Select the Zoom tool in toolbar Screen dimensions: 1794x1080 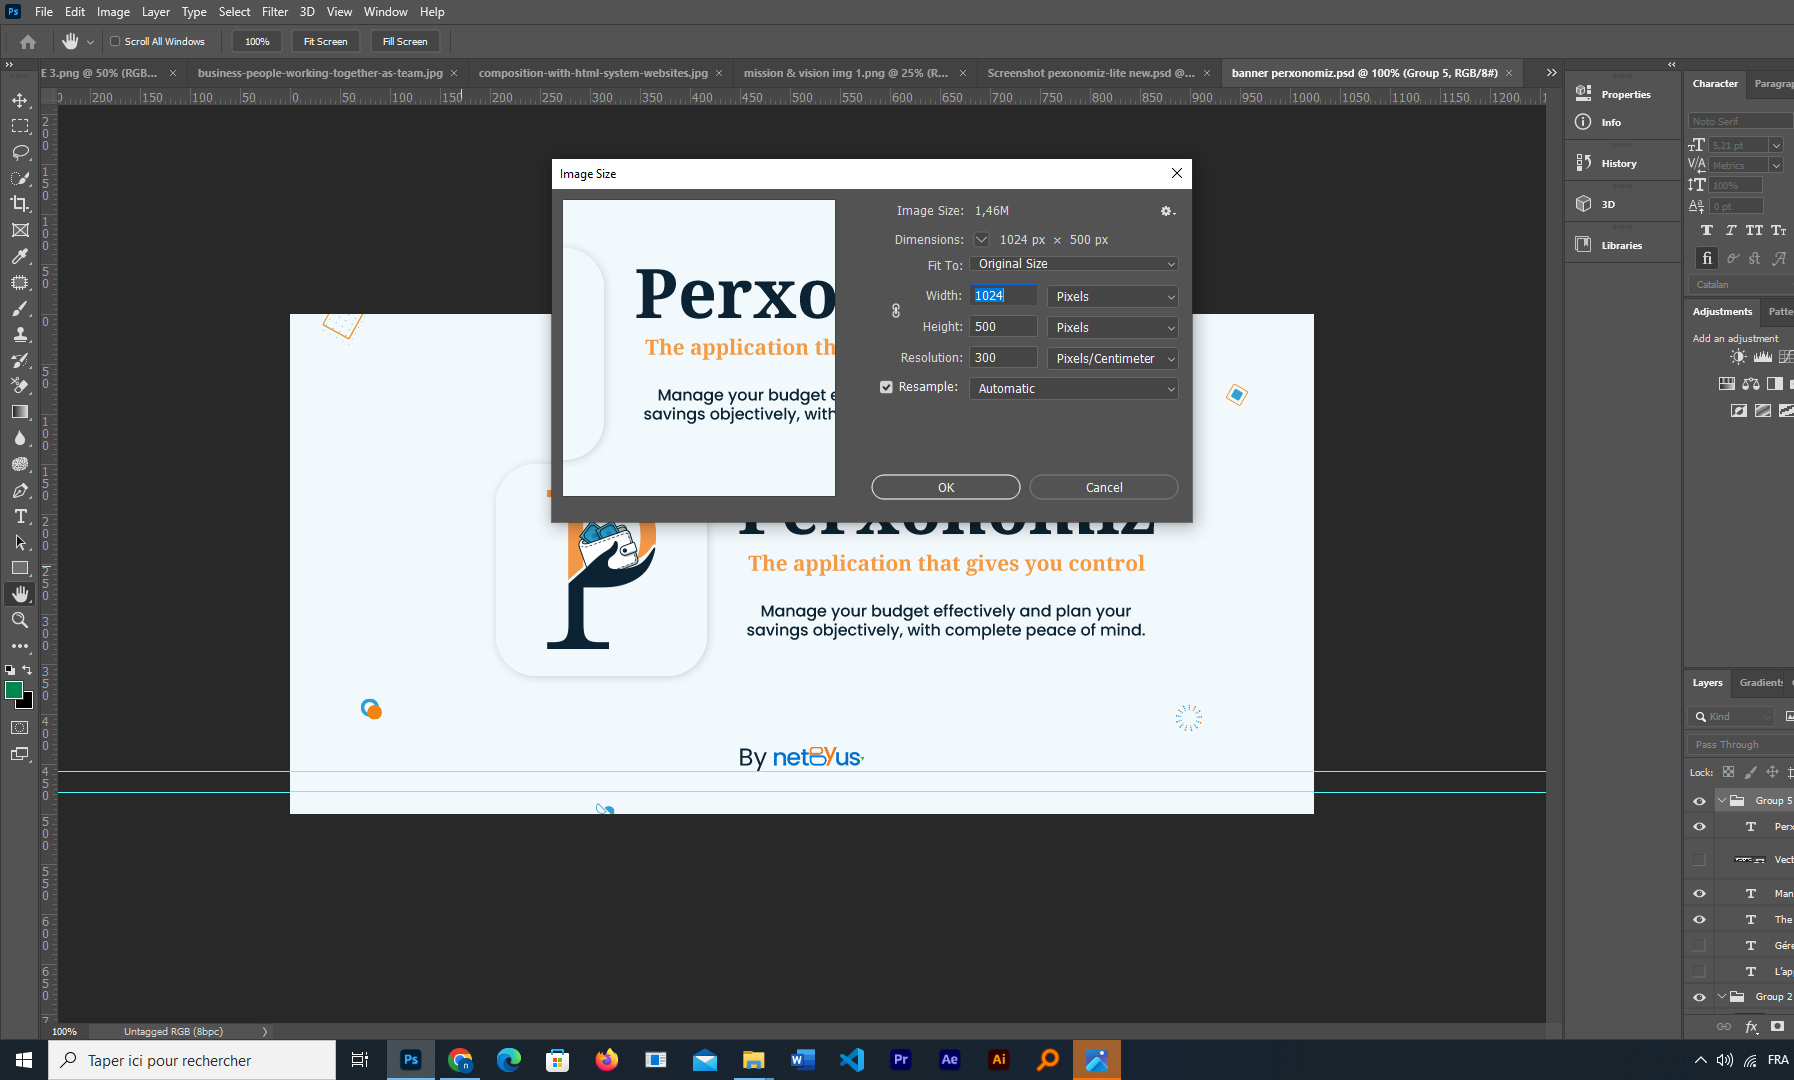click(20, 620)
